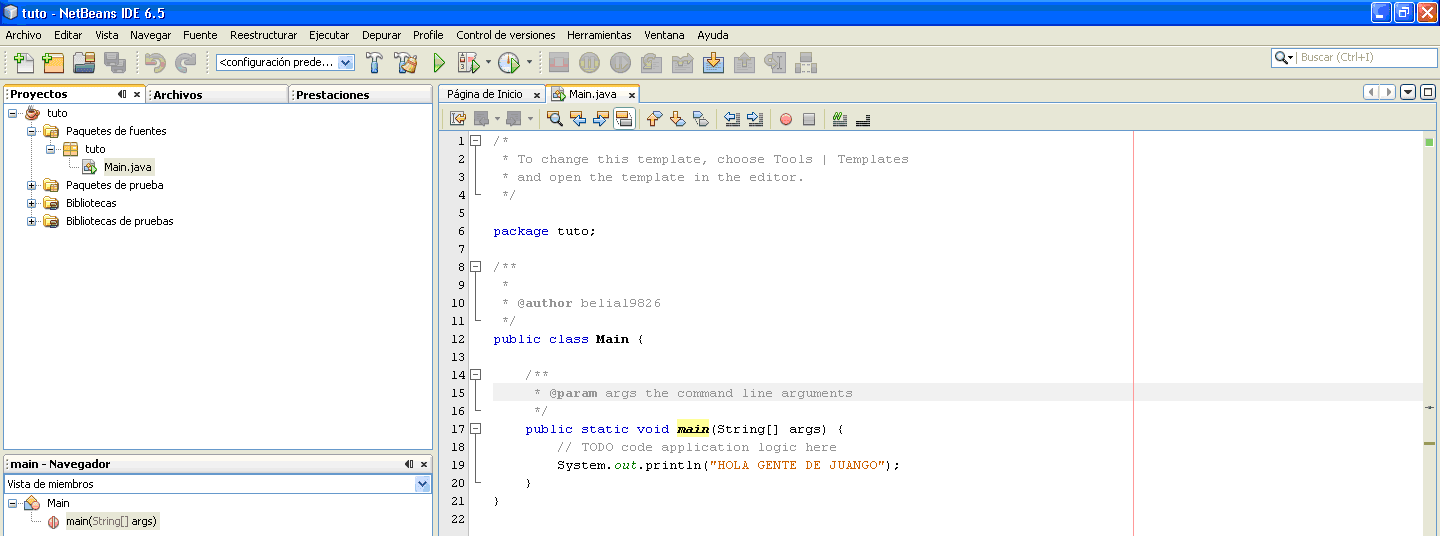Viewport: 1440px width, 536px height.
Task: Click the Step Into debugger icon
Action: 713,62
